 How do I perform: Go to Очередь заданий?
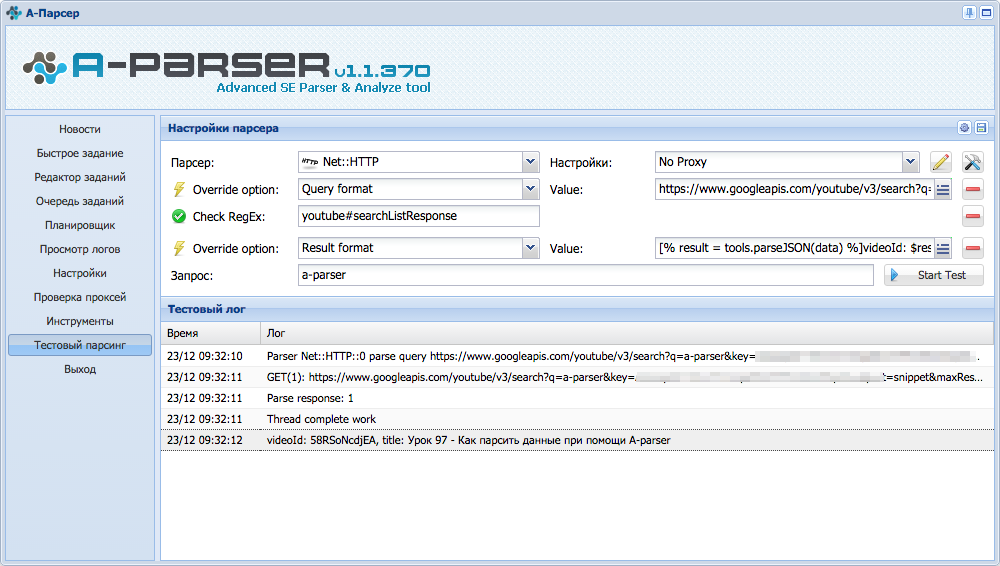[x=80, y=201]
